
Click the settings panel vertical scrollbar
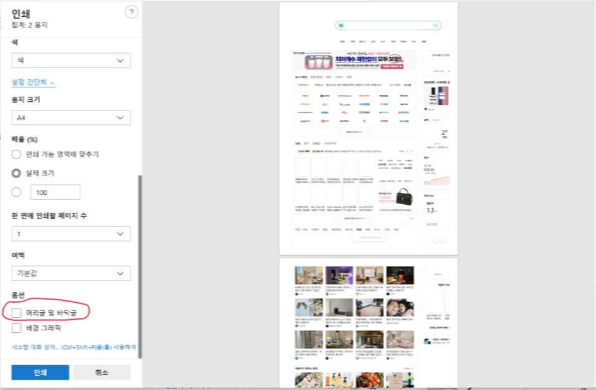(x=140, y=266)
